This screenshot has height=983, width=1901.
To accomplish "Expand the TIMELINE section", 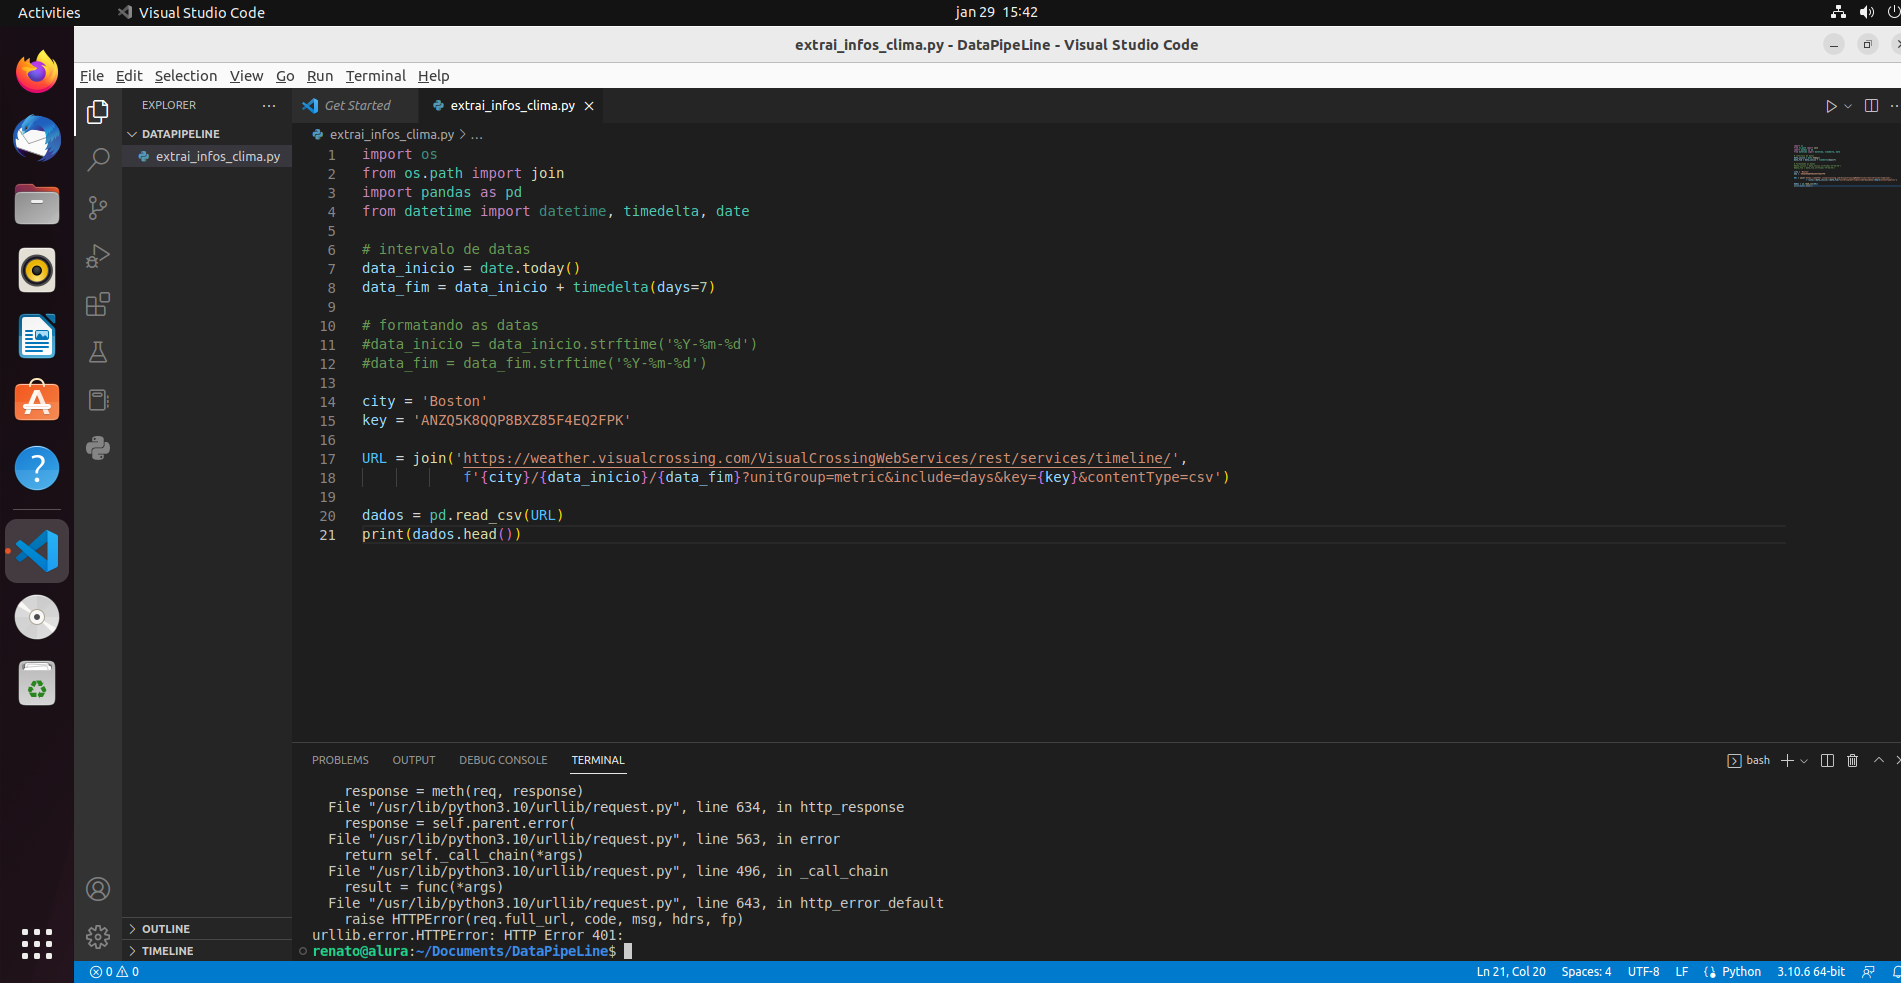I will (x=207, y=951).
